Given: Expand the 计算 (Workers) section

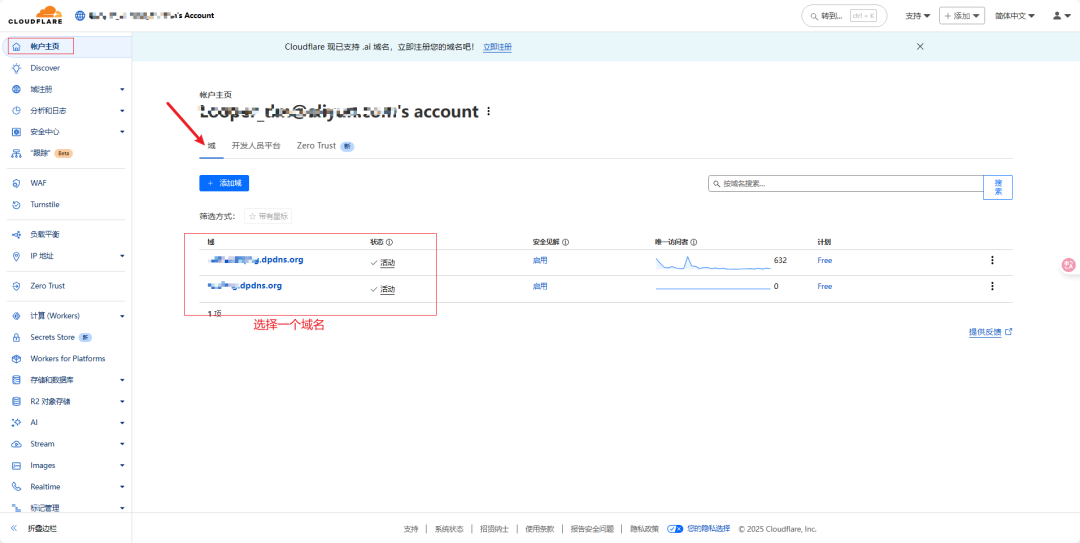Looking at the screenshot, I should coord(122,316).
